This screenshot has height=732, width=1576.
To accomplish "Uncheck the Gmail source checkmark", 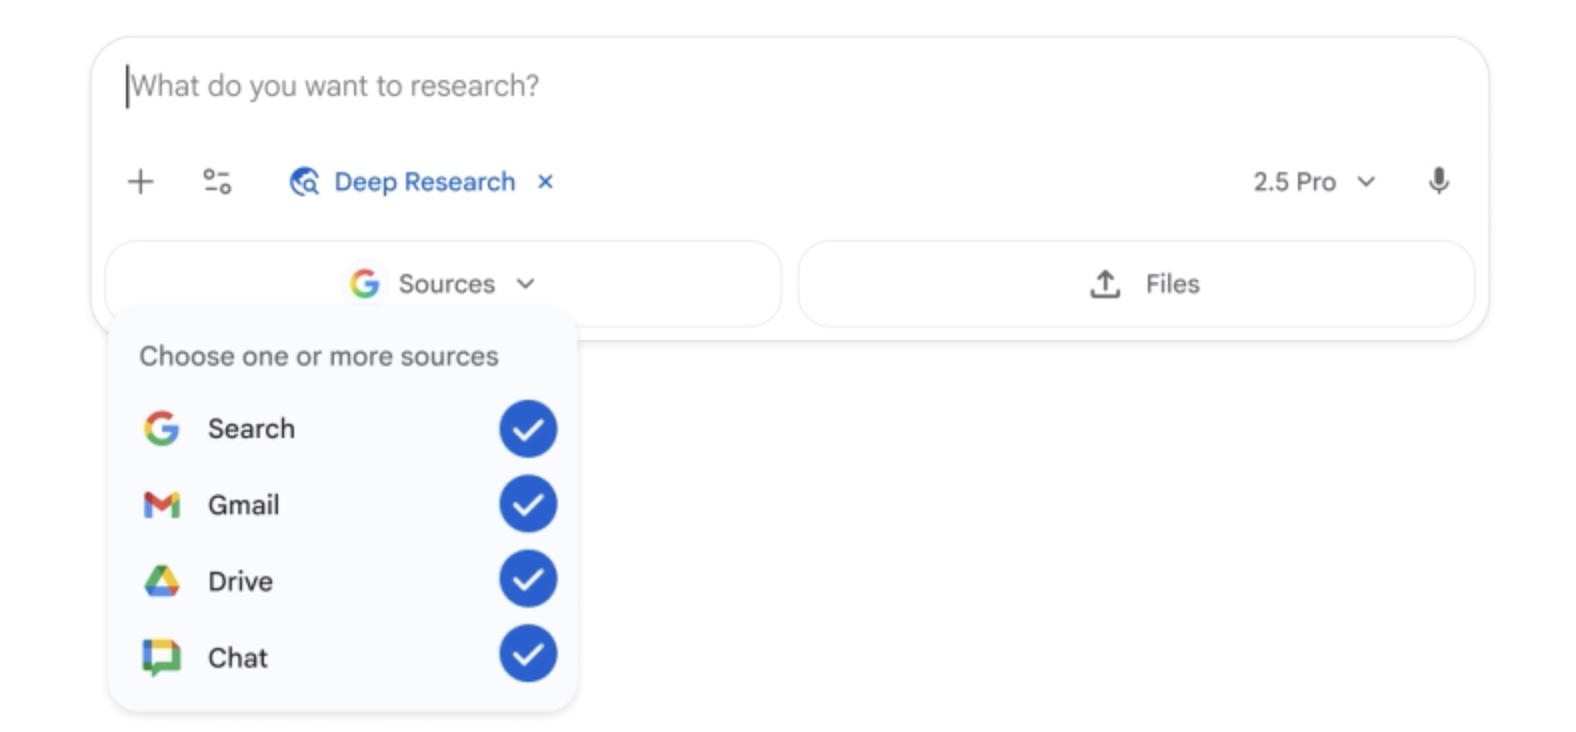I will (528, 504).
